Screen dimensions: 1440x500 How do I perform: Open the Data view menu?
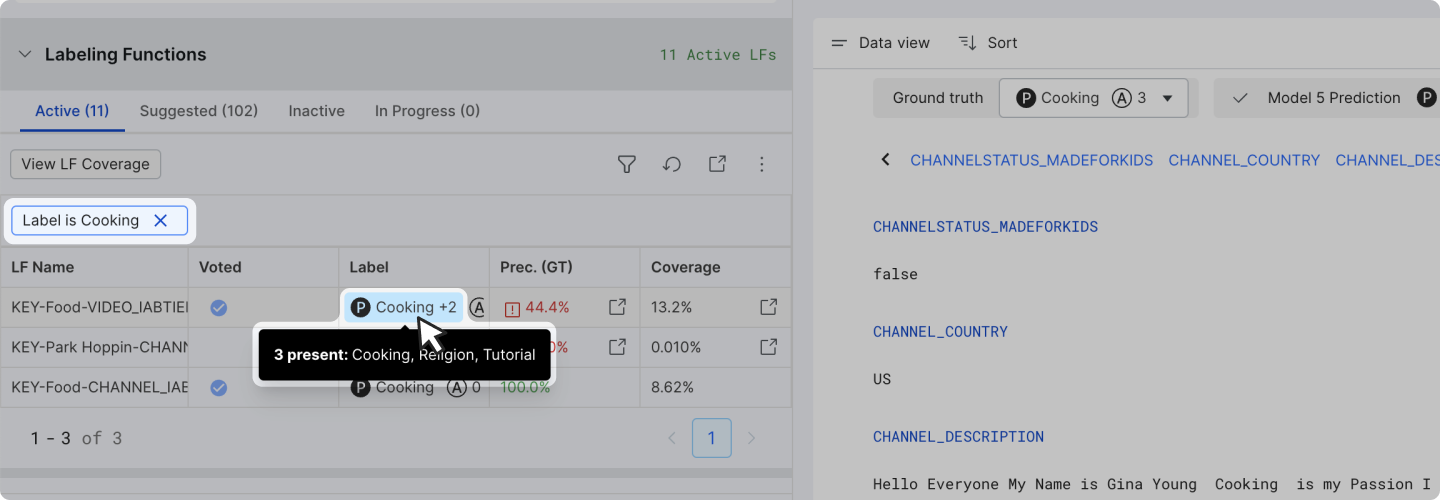click(x=881, y=43)
